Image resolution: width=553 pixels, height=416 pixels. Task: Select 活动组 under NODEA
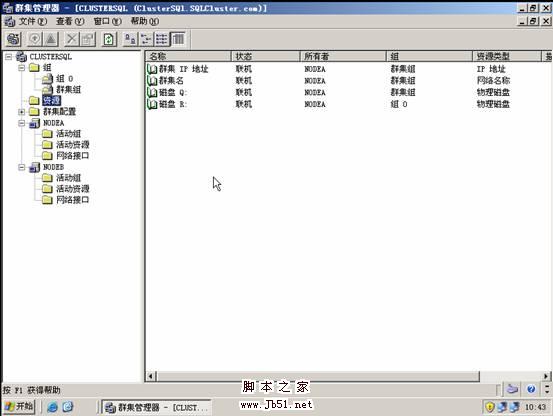click(69, 134)
